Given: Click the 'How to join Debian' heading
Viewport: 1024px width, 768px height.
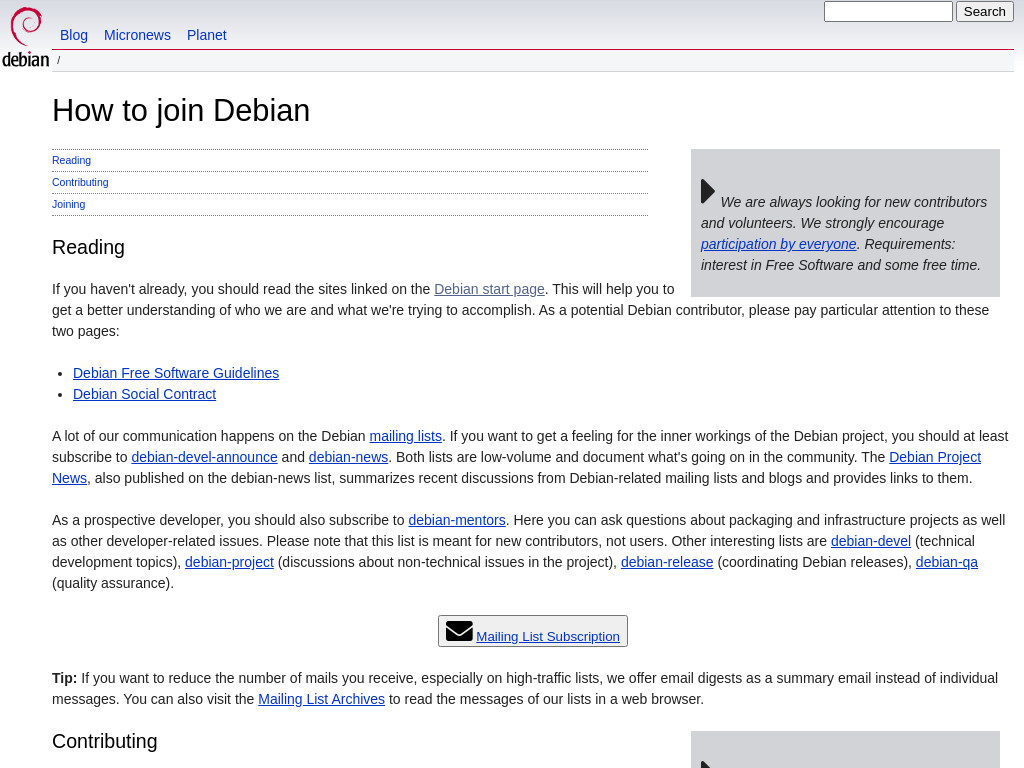Looking at the screenshot, I should click(181, 110).
